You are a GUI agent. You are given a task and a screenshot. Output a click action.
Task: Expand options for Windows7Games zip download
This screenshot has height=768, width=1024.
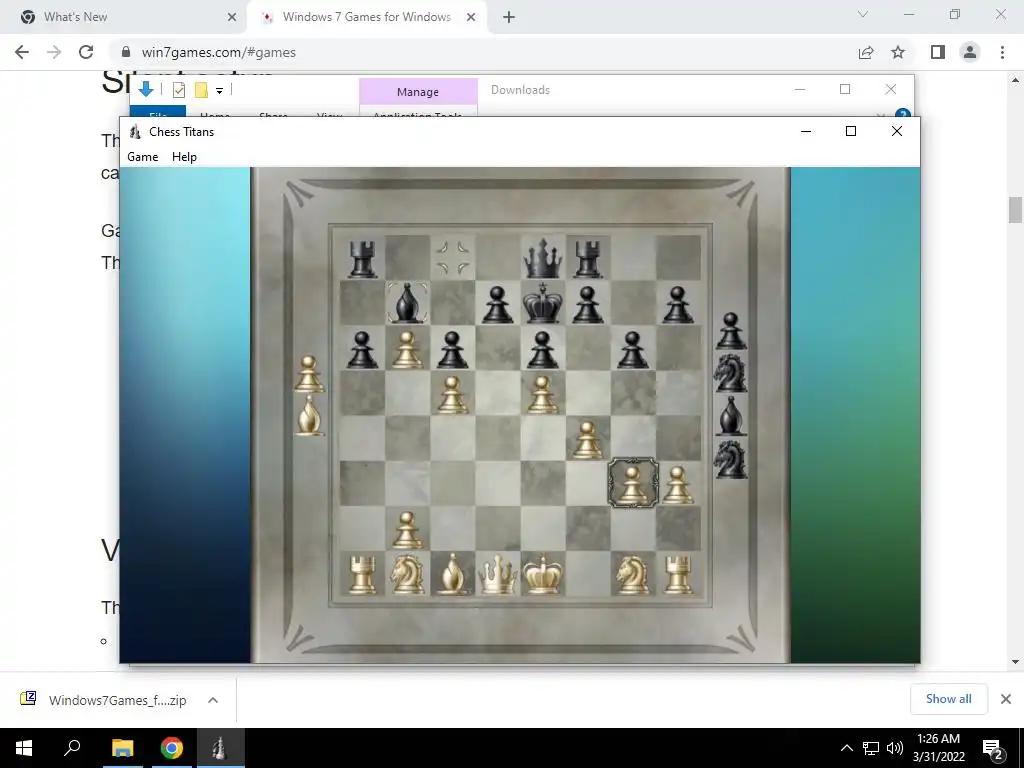point(213,700)
